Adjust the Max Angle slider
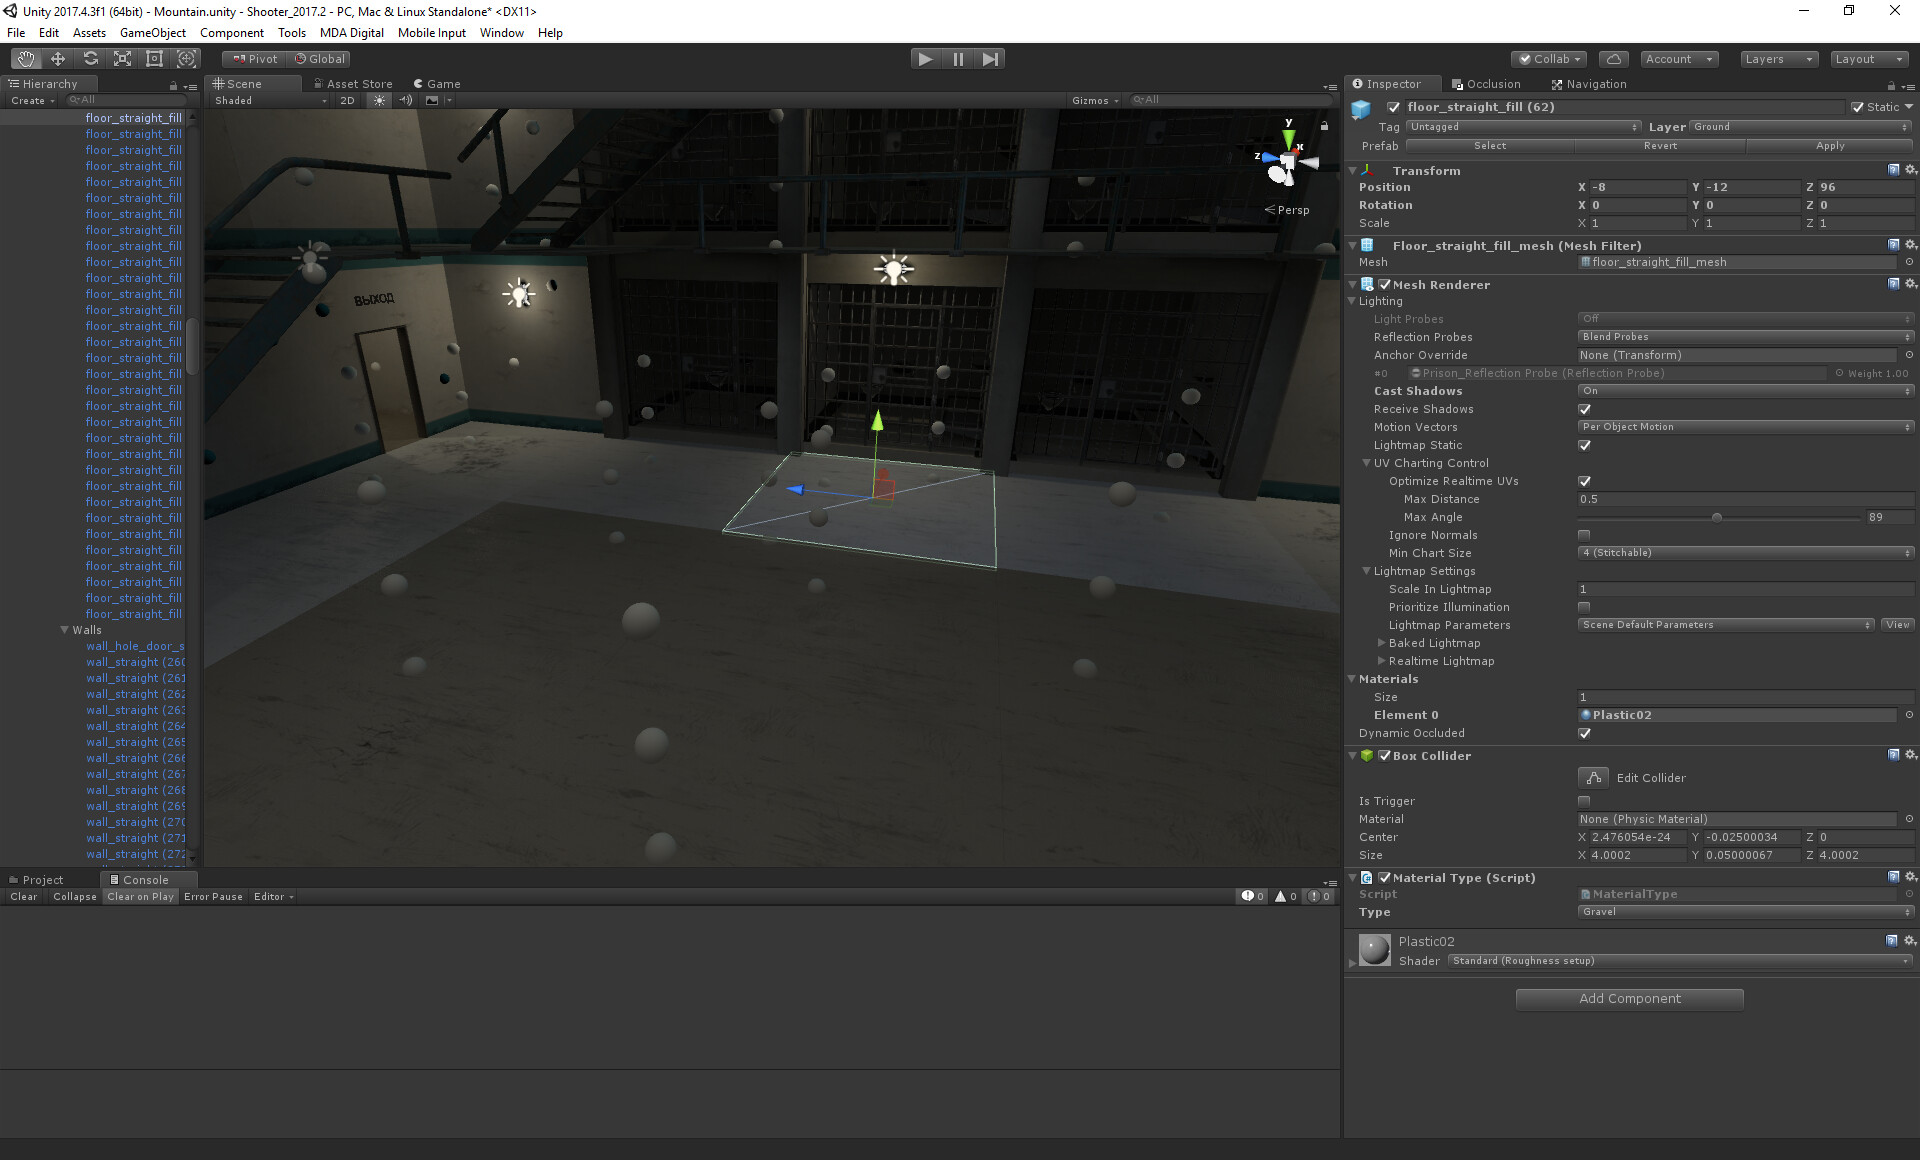The image size is (1920, 1160). [x=1717, y=518]
